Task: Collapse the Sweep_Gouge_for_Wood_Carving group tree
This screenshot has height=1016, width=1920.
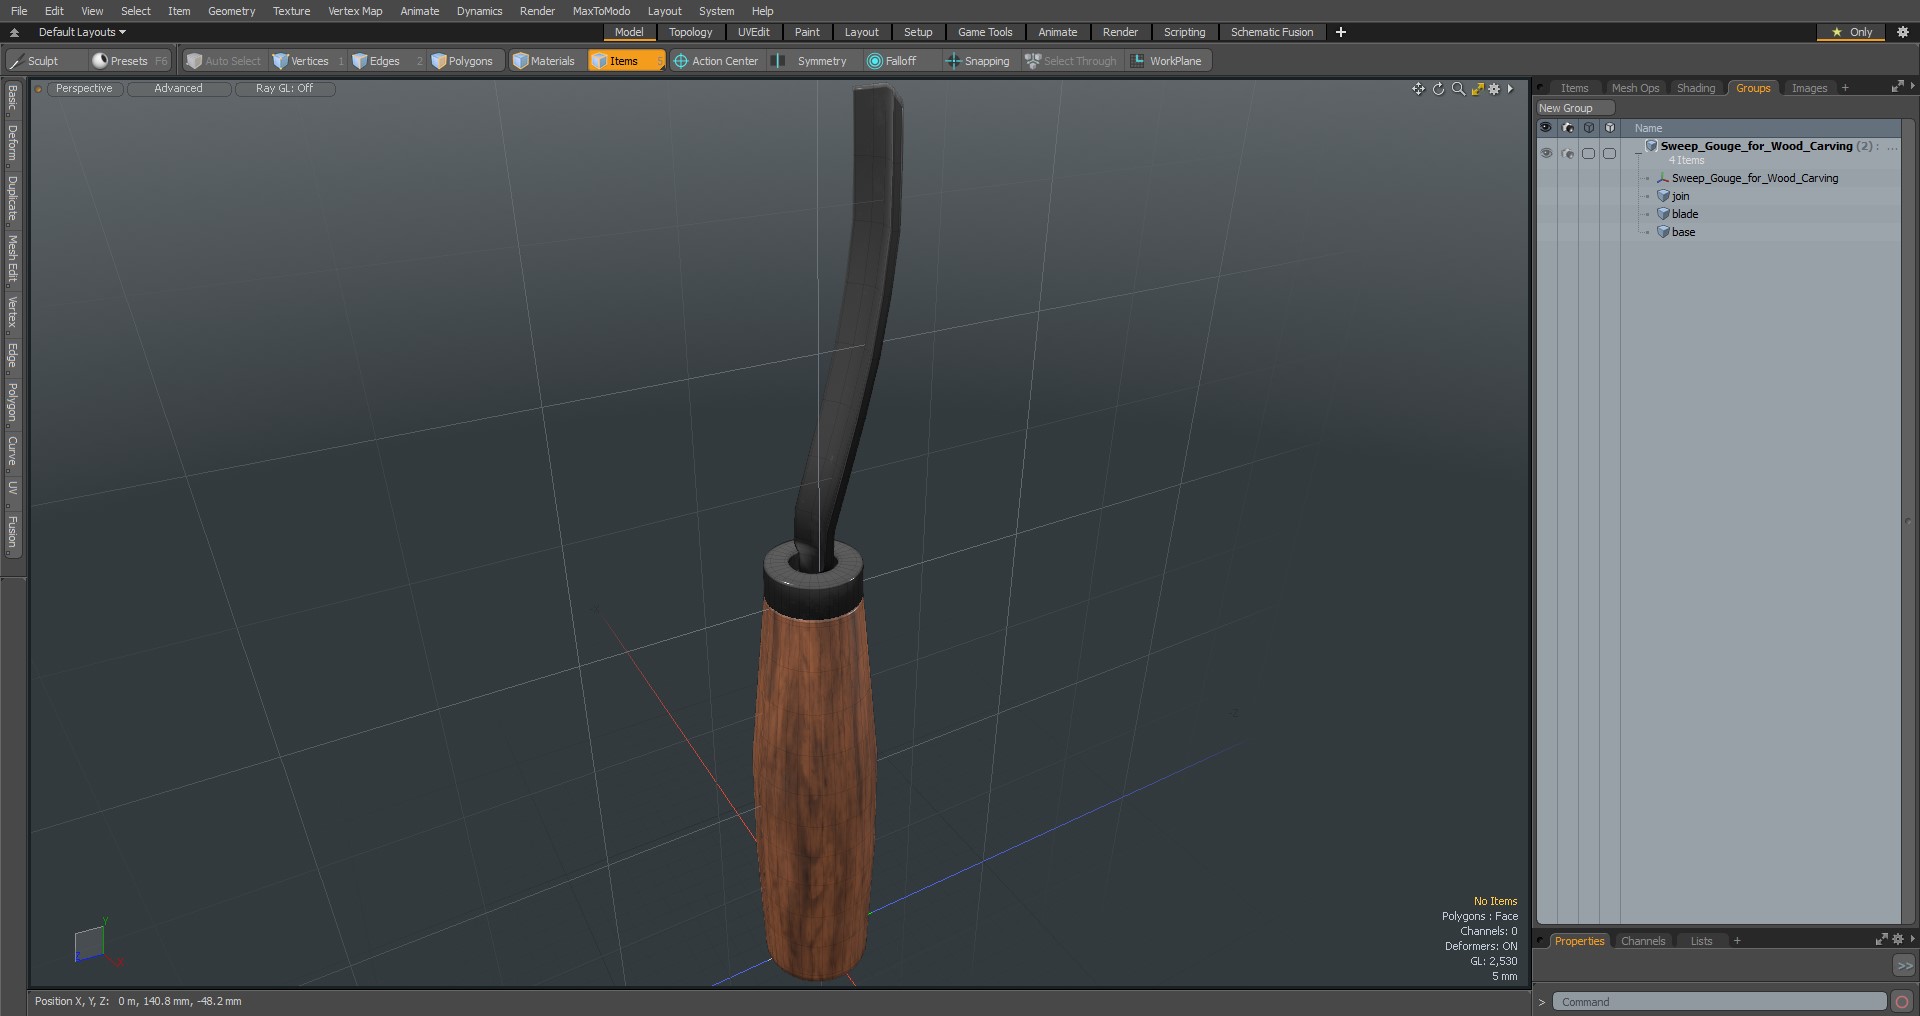Action: [1638, 152]
